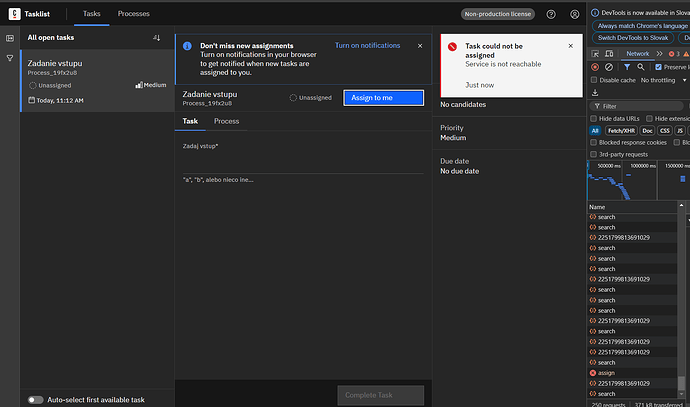Screen dimensions: 690x407
Task: Click the Non-production license badge
Action: tap(498, 14)
